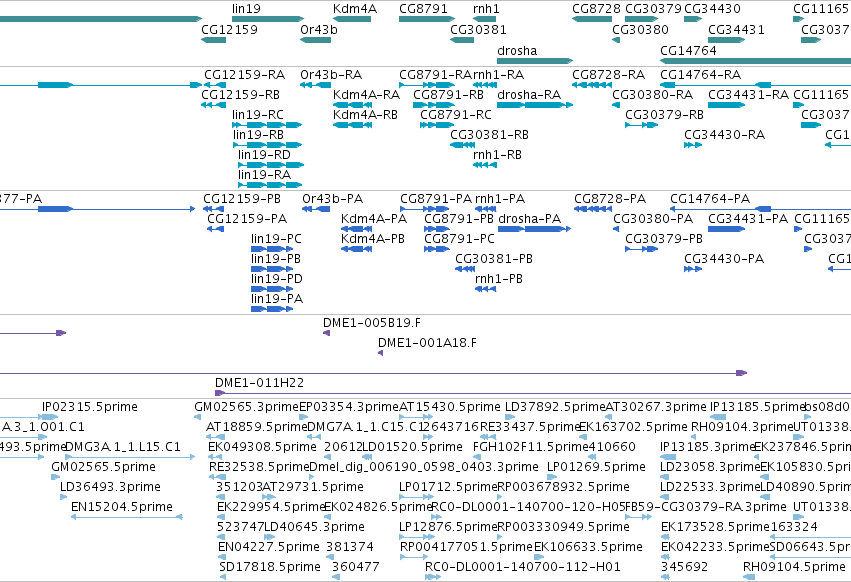Screen dimensions: 851x582
Task: Click the EK173528.5prime EST label
Action: point(715,526)
